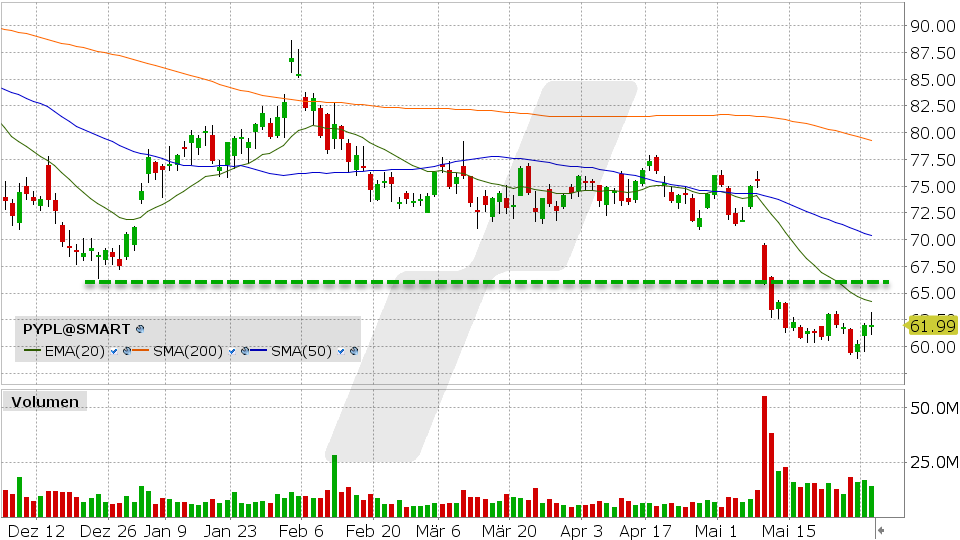Click the 61.99 current price tag

point(932,326)
